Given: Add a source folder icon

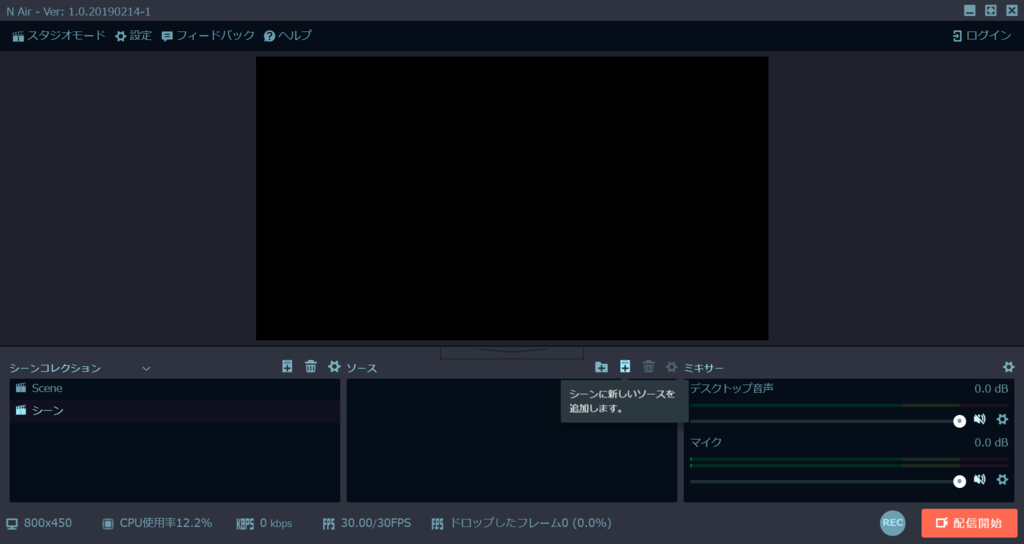Looking at the screenshot, I should tap(601, 367).
